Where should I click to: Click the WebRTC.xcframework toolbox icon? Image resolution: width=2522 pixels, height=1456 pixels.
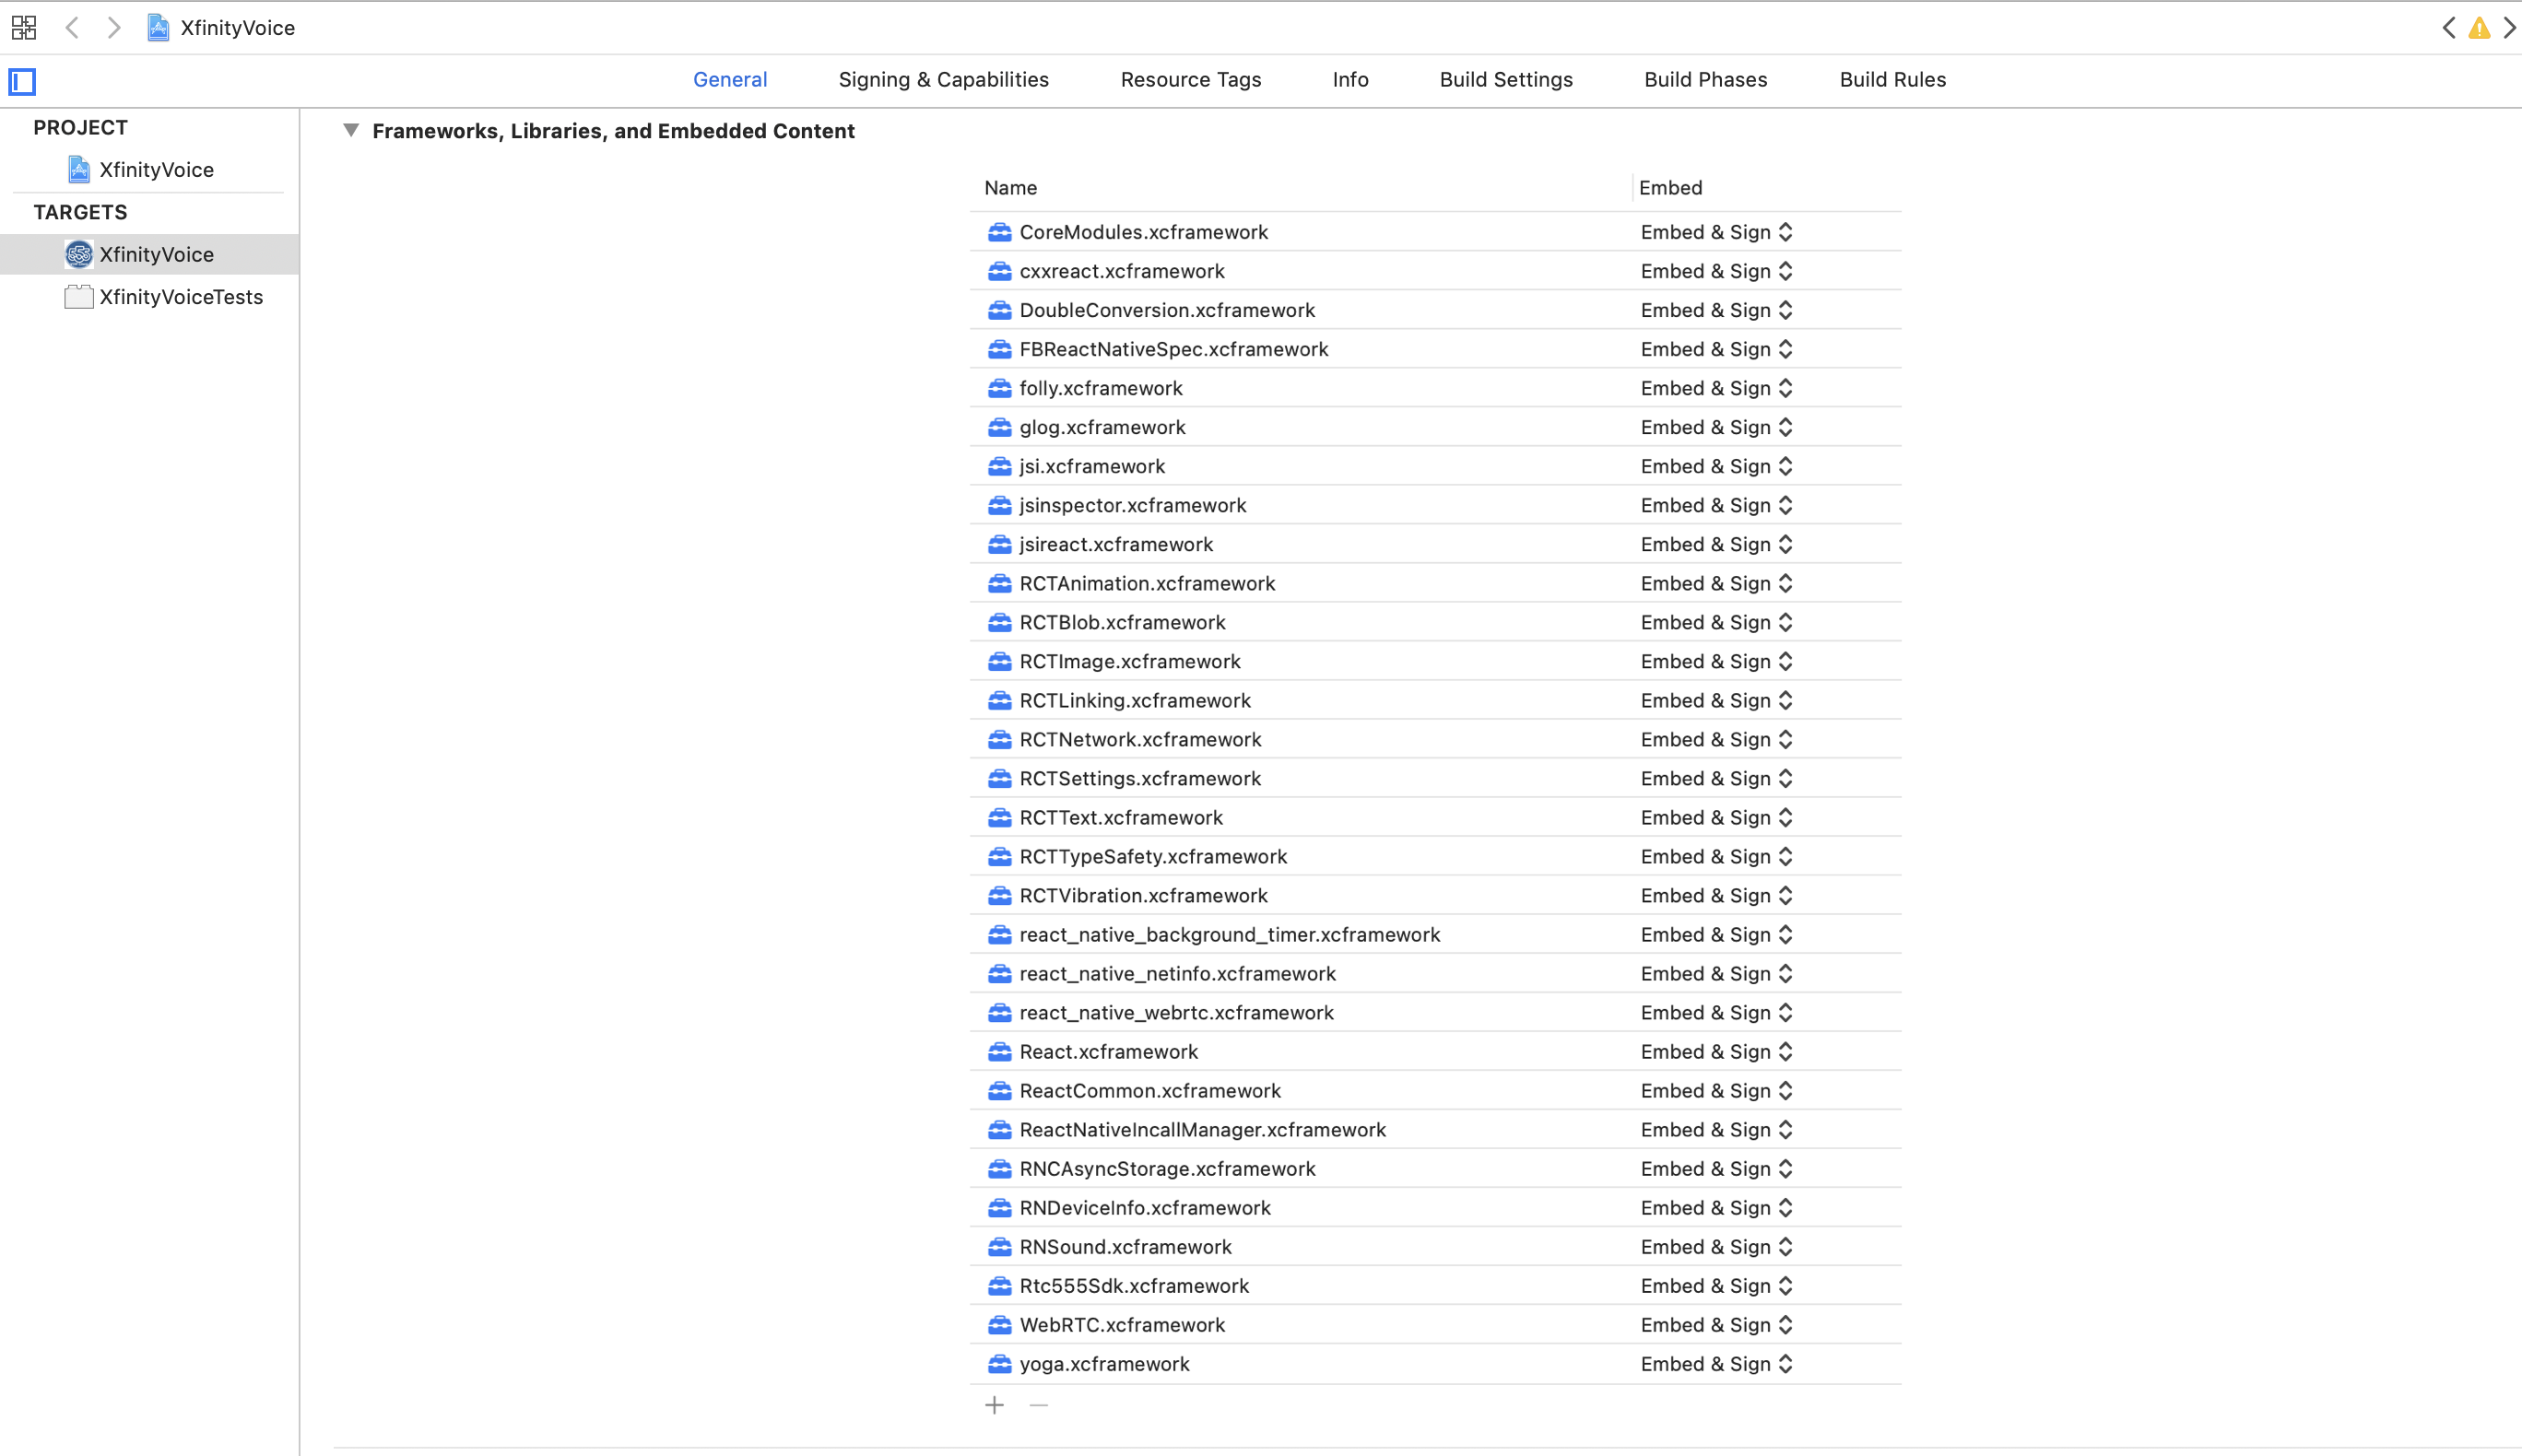pos(999,1324)
